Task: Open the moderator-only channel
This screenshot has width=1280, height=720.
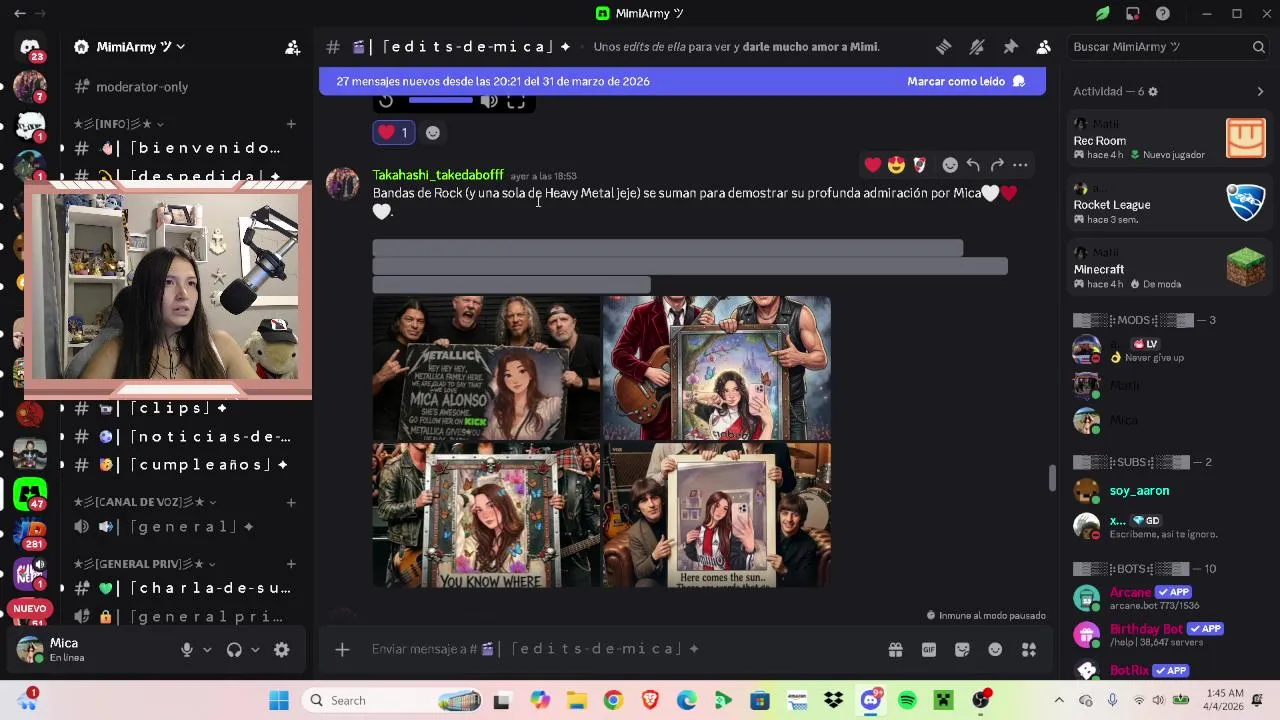Action: (x=141, y=87)
